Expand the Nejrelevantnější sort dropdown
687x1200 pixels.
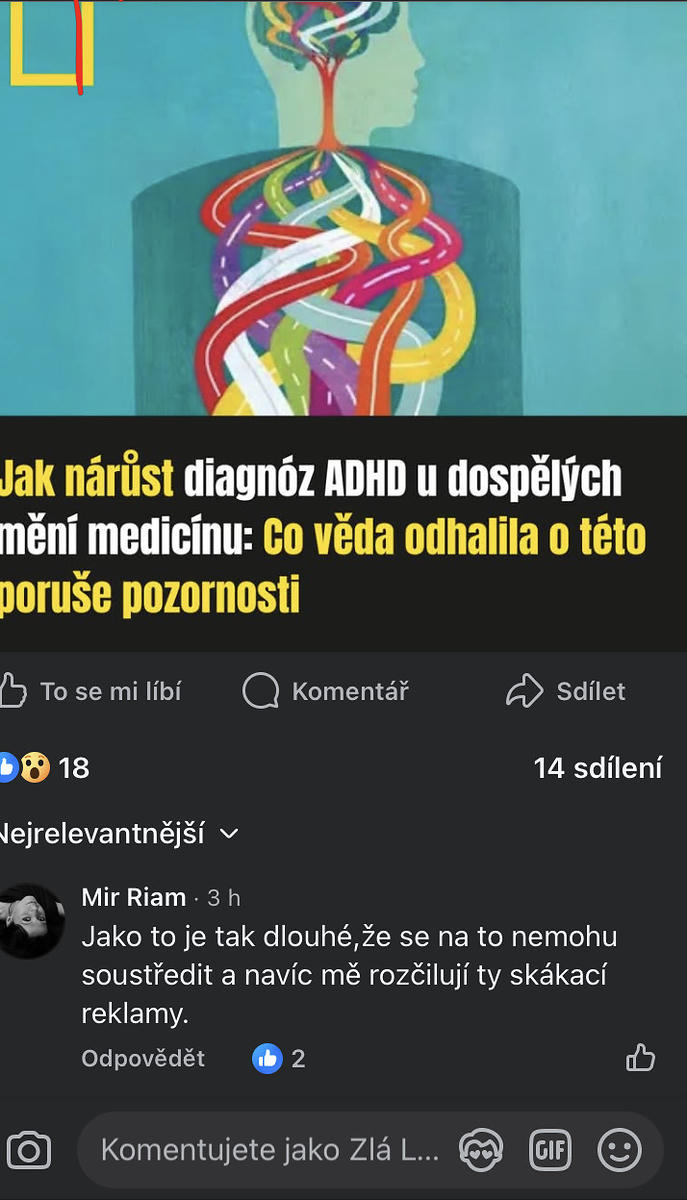pos(119,833)
